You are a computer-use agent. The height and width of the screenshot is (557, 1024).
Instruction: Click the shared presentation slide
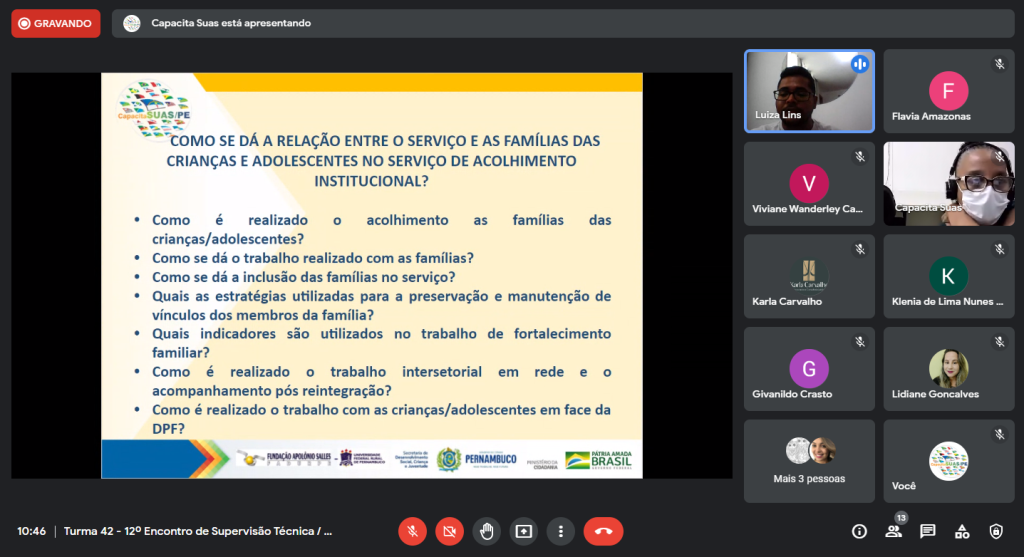pos(372,275)
